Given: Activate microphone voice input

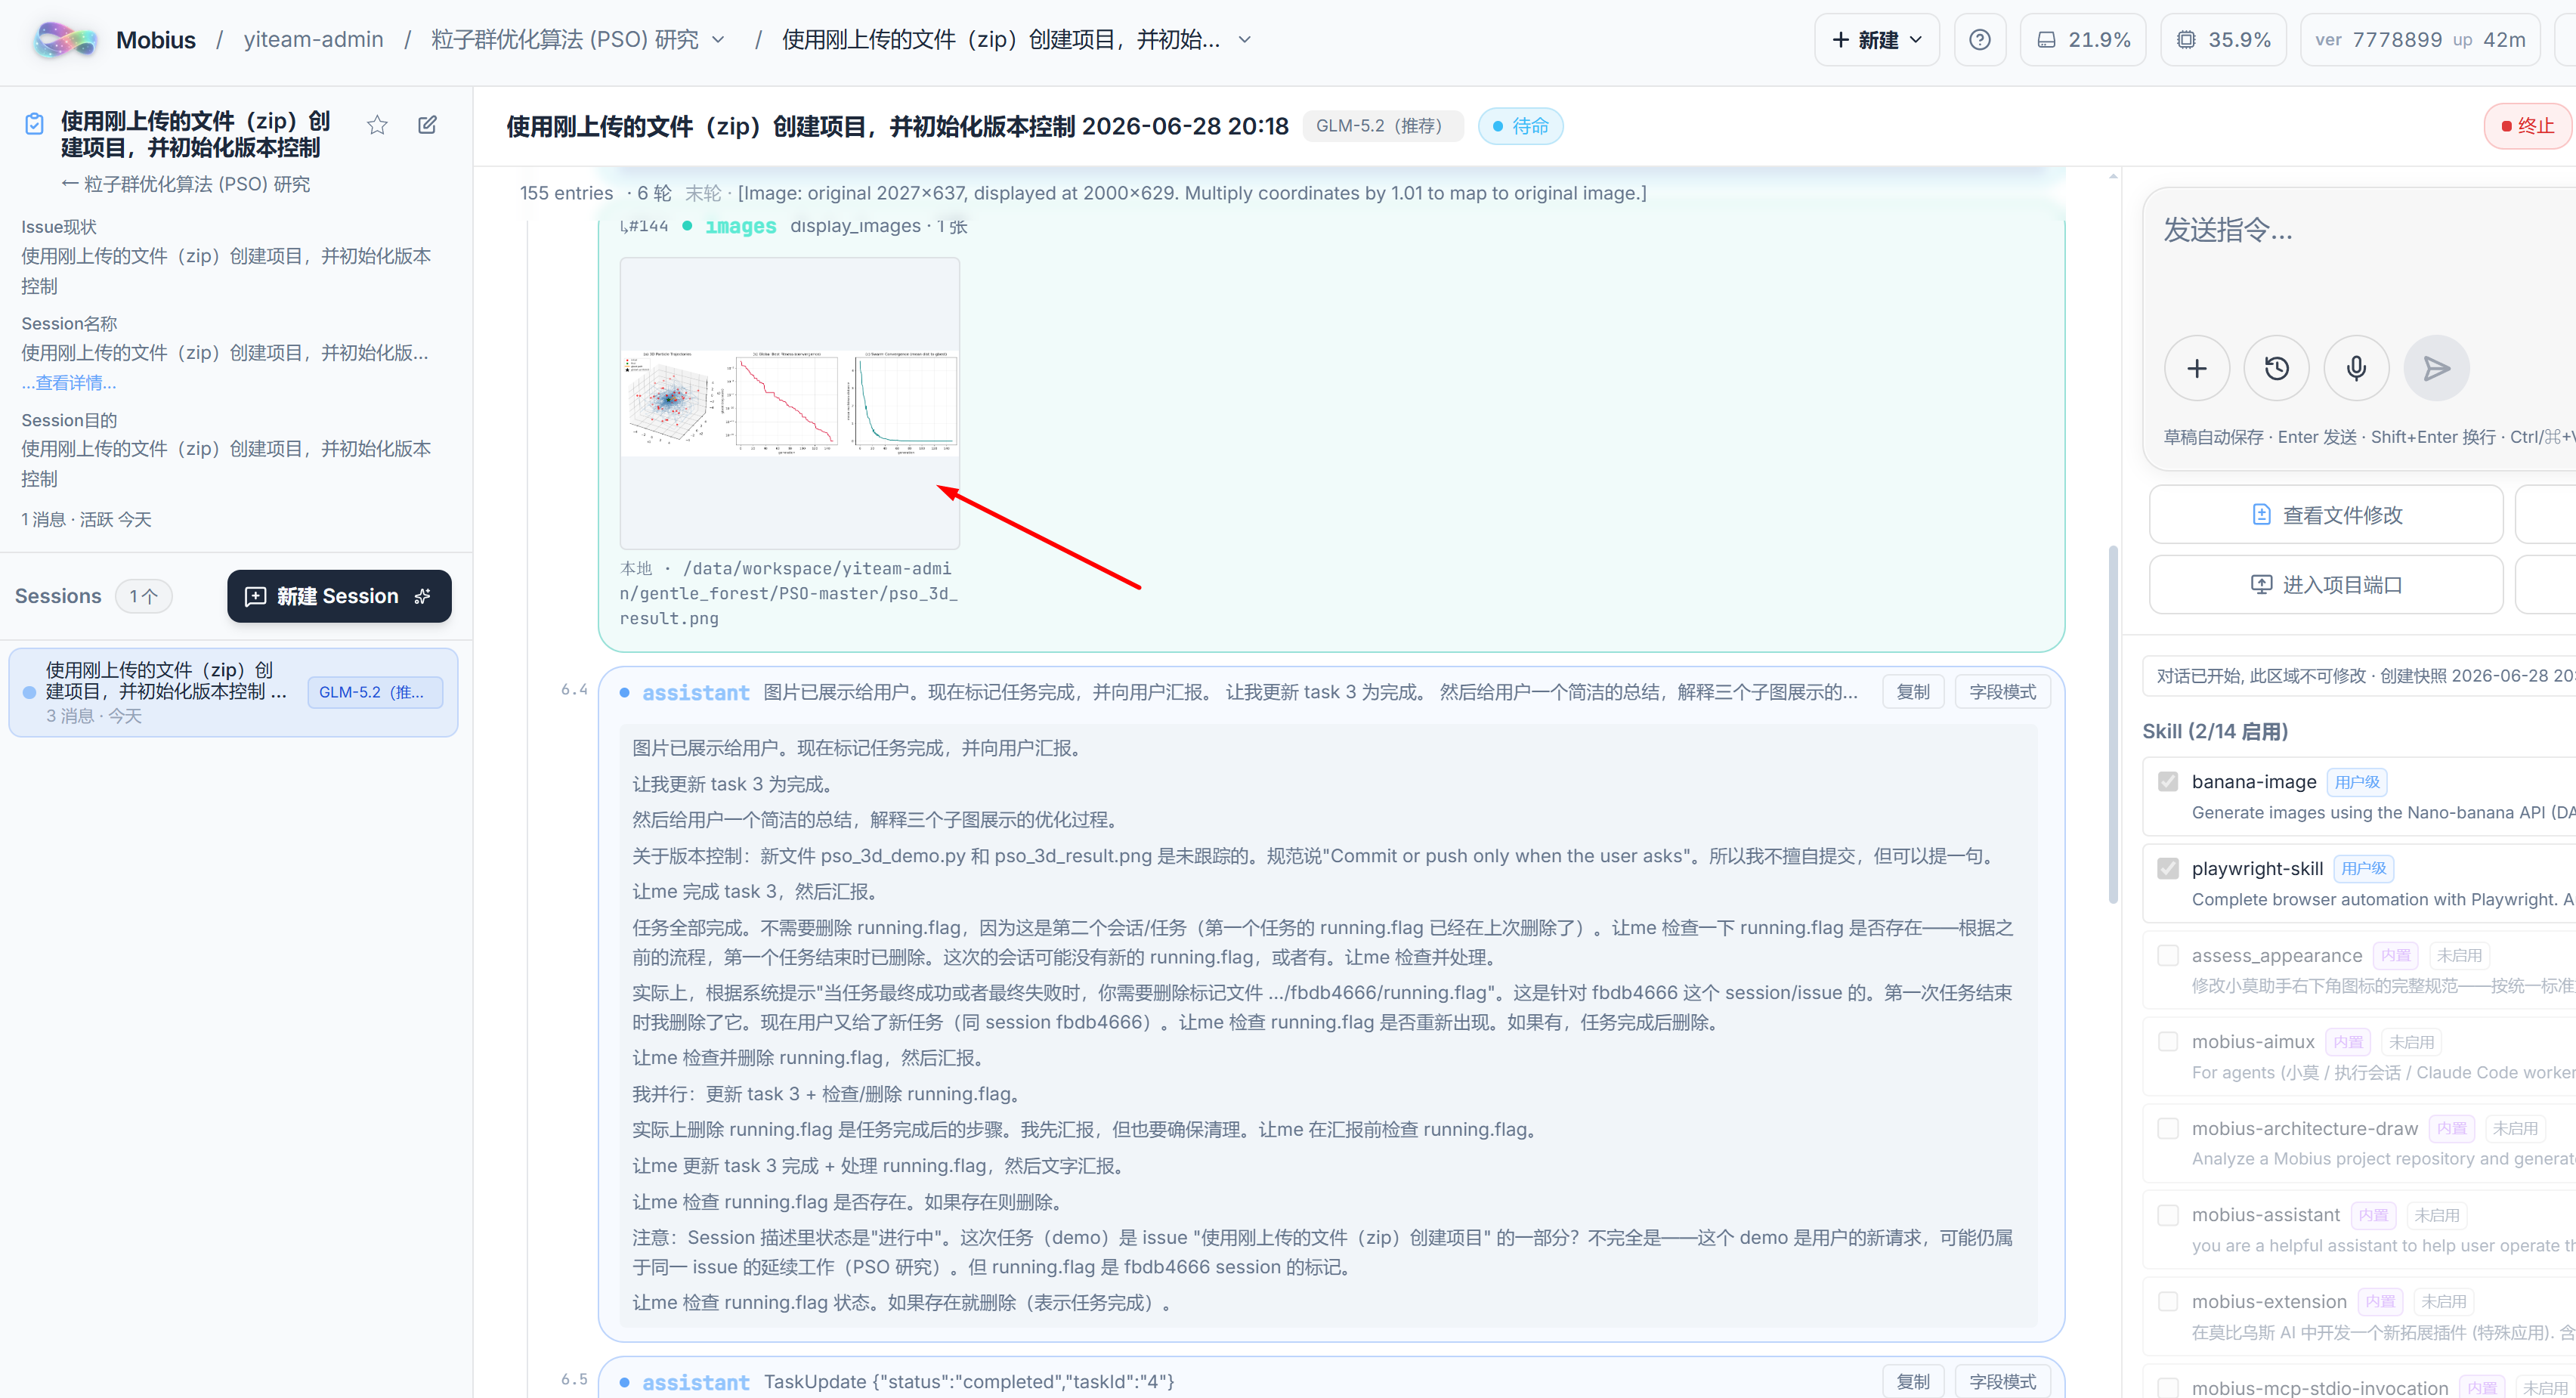Looking at the screenshot, I should coord(2357,368).
